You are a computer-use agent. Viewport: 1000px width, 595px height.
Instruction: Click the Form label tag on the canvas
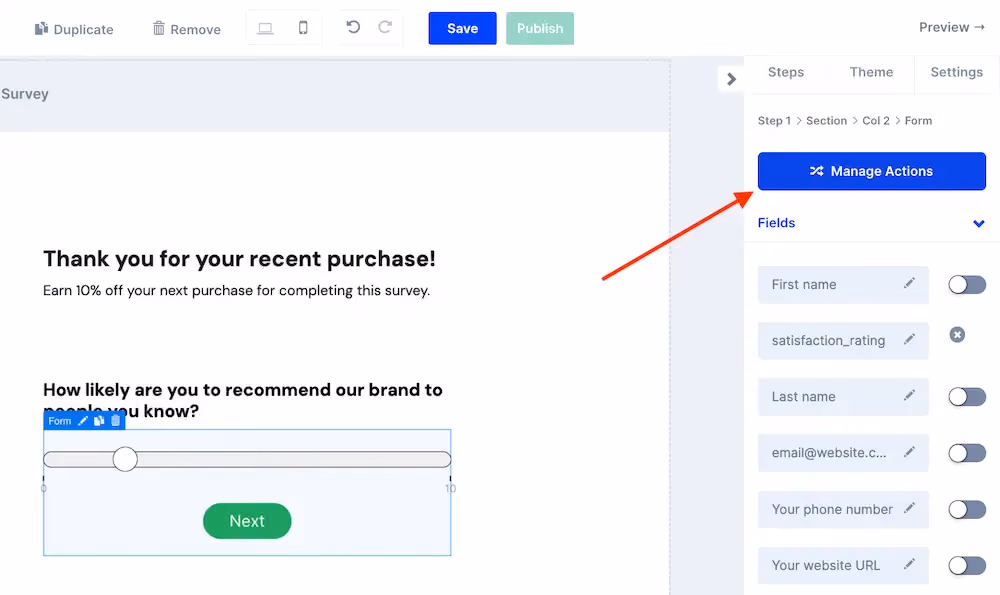[59, 421]
